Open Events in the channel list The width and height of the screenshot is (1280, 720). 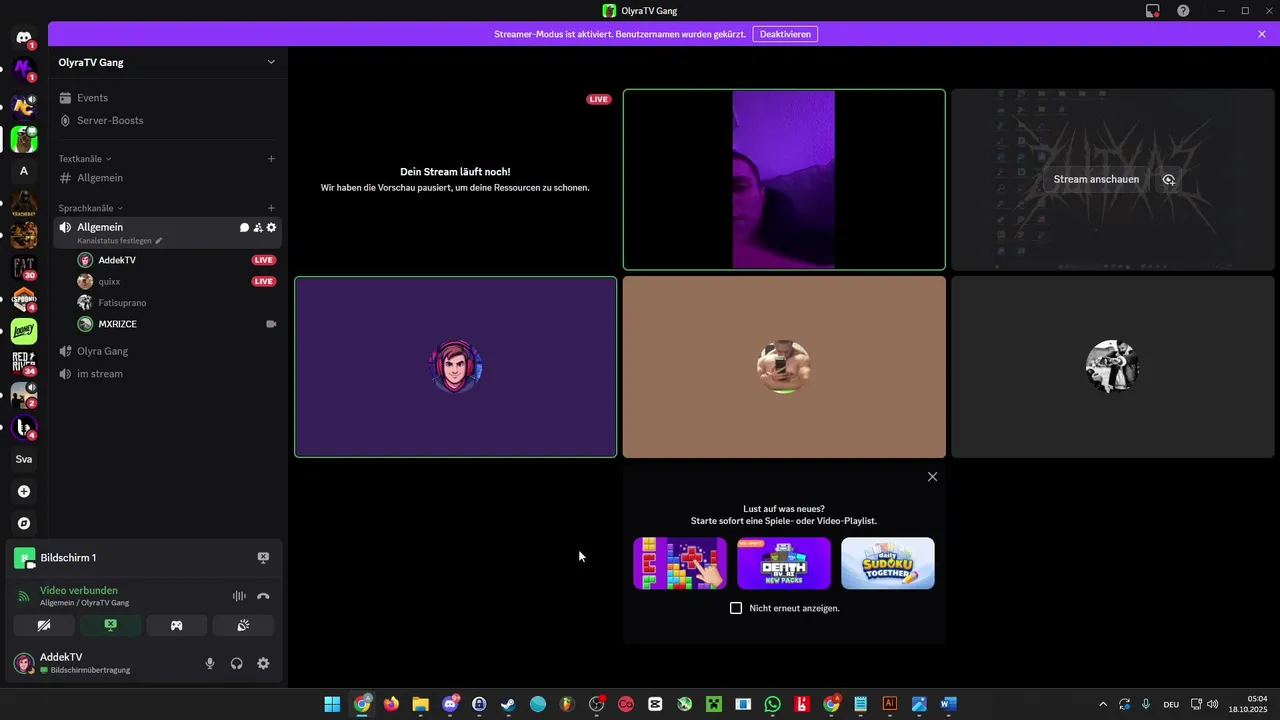[167, 98]
